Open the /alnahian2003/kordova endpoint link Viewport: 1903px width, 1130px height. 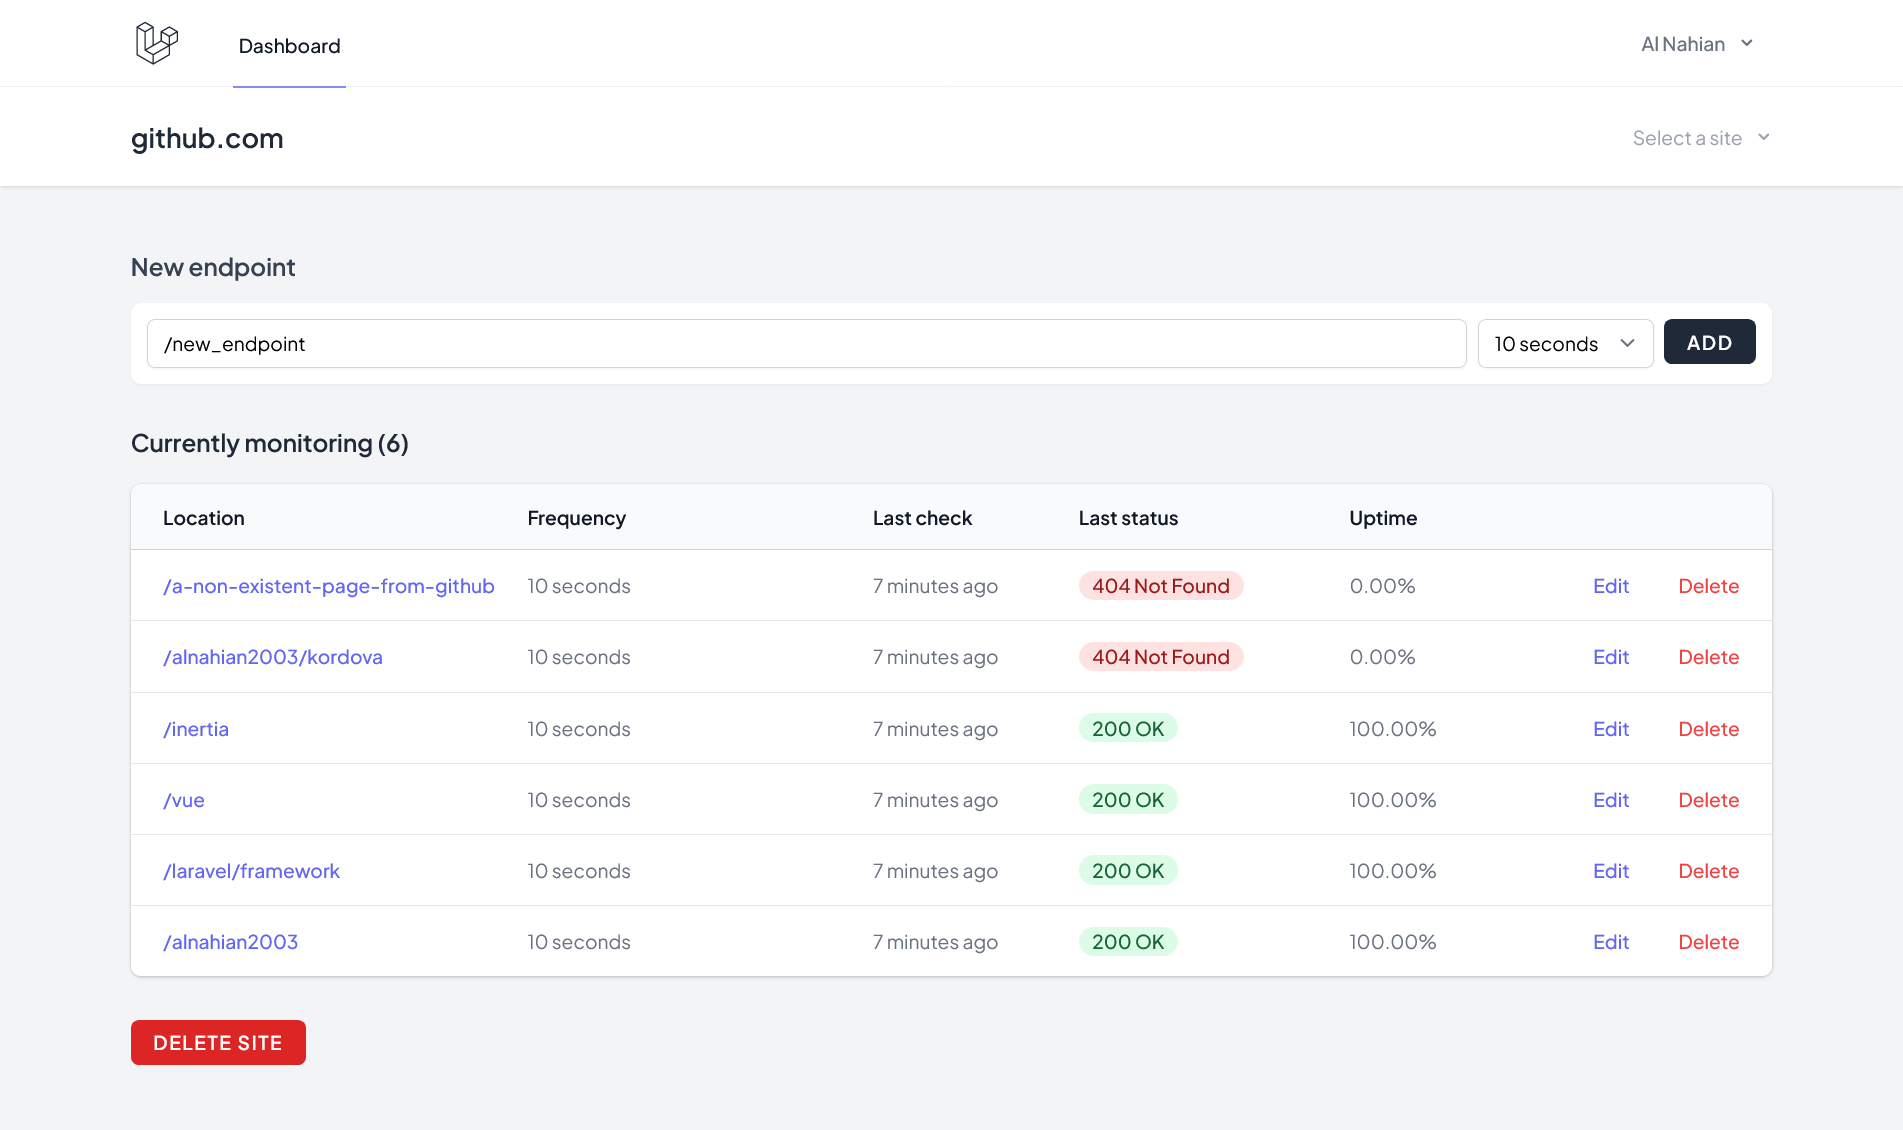coord(272,657)
